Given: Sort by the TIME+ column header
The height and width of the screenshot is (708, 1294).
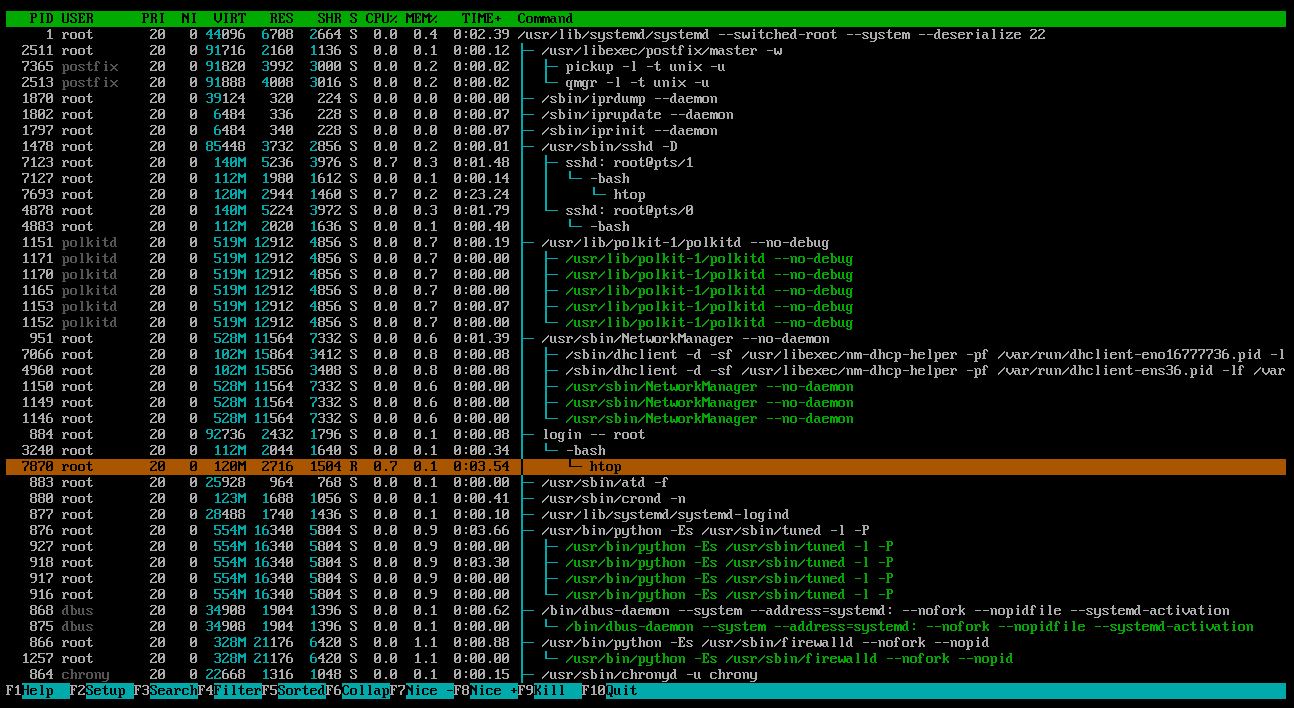Looking at the screenshot, I should (x=482, y=18).
